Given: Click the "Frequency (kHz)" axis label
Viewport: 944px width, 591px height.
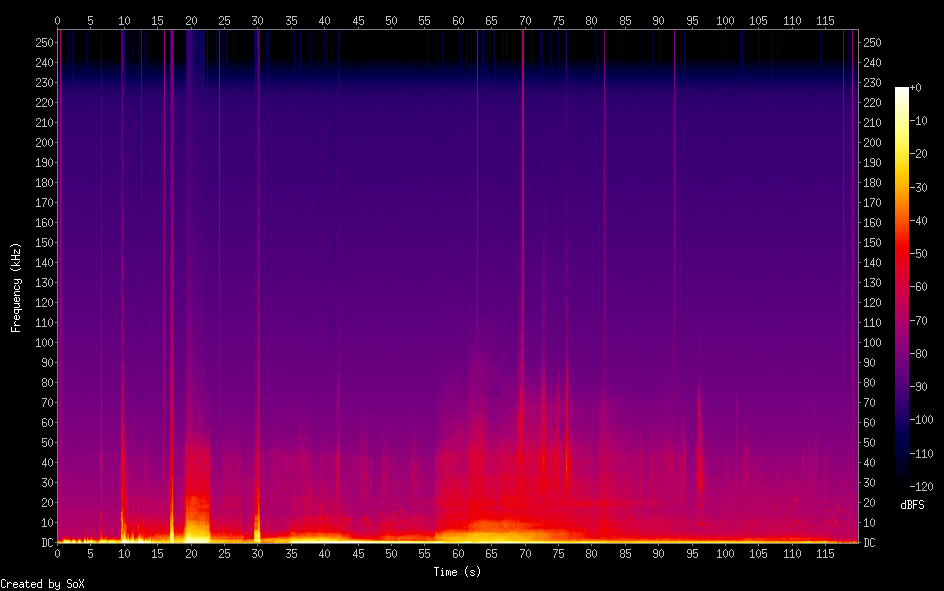Looking at the screenshot, I should click(16, 287).
